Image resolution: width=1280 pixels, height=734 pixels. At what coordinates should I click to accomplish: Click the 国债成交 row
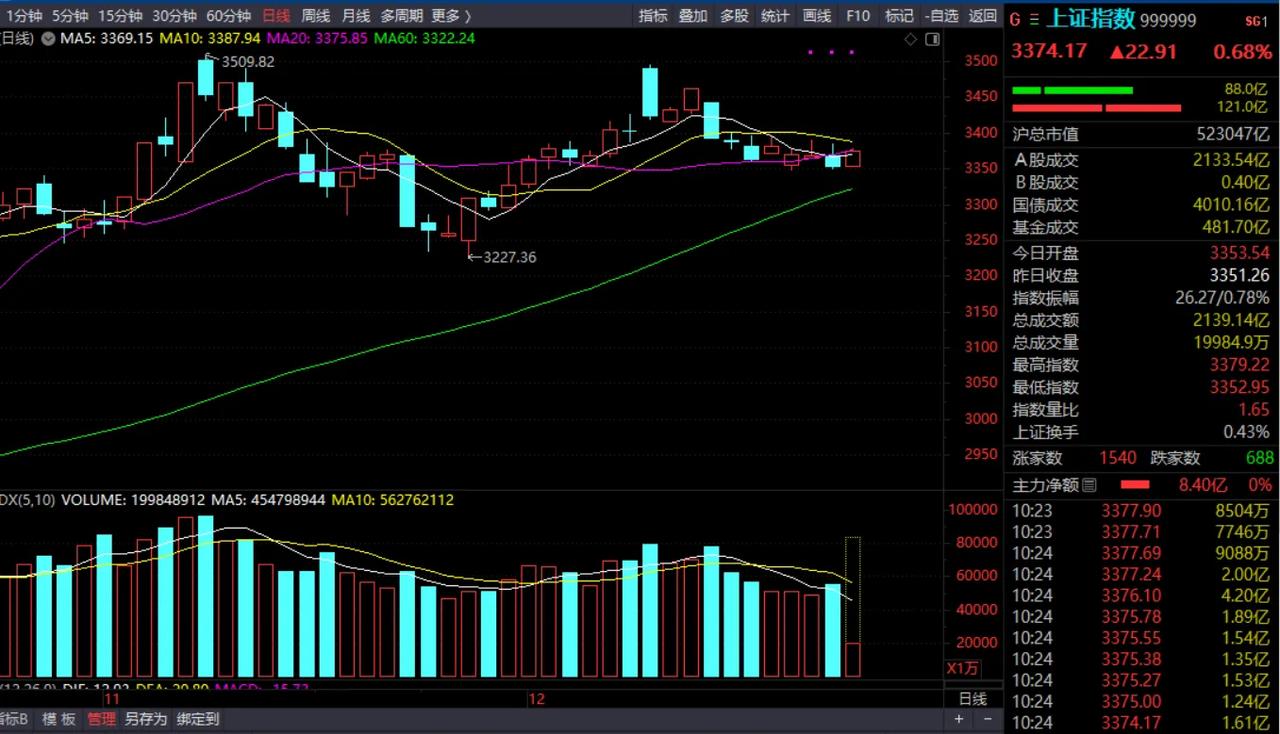coord(1141,205)
